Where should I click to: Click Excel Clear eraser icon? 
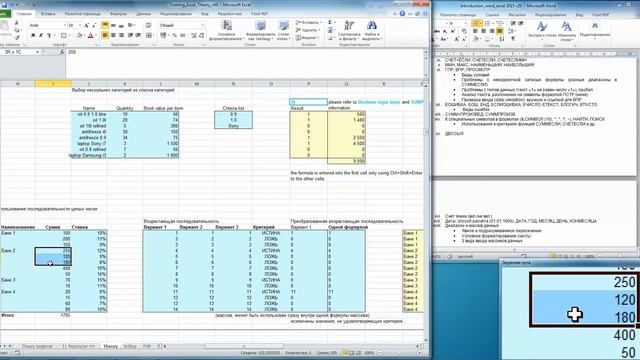[x=330, y=38]
